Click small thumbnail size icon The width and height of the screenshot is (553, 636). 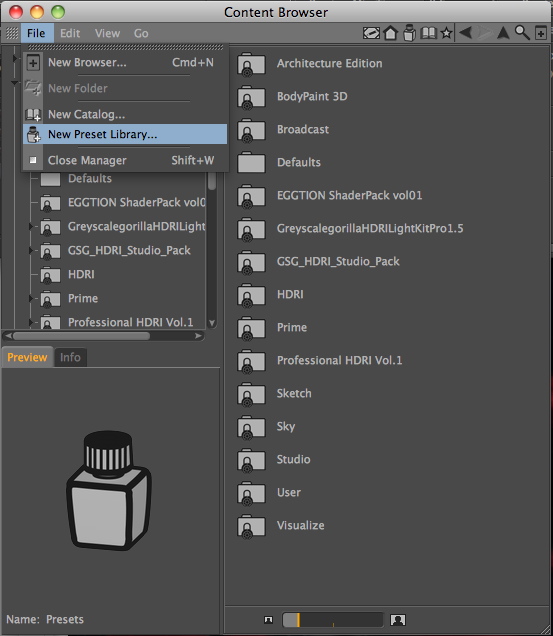pyautogui.click(x=268, y=619)
